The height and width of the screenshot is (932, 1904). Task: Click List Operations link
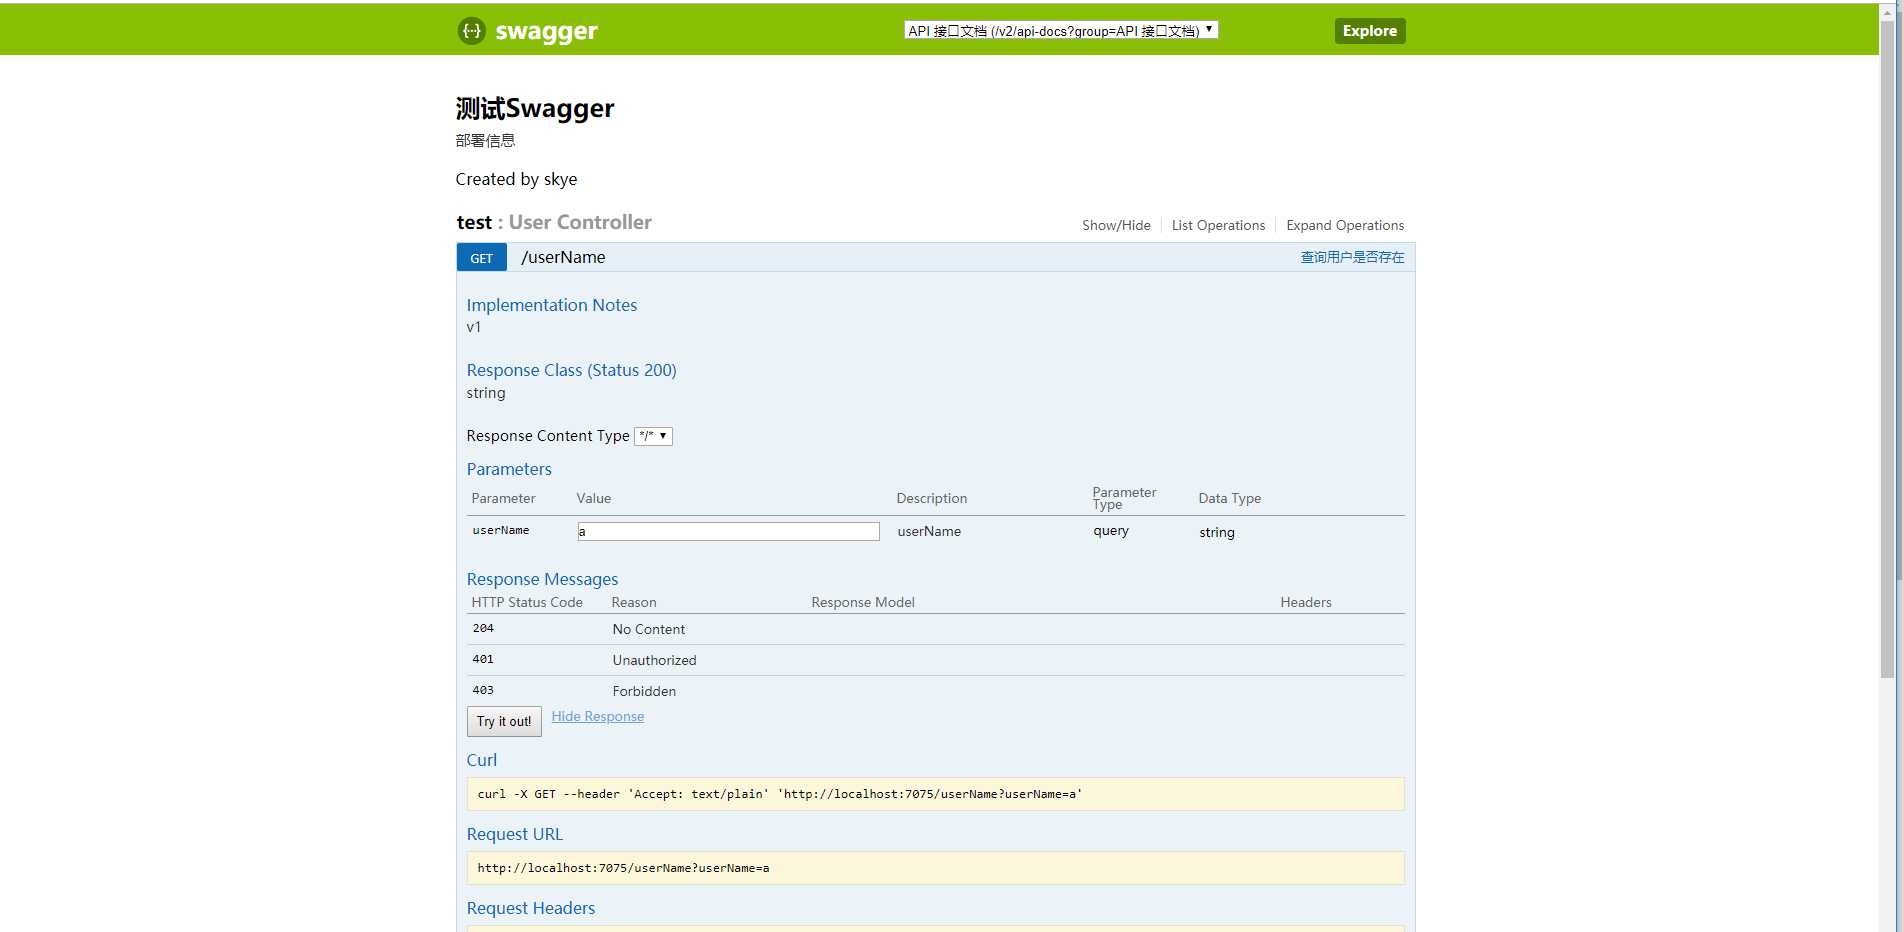click(x=1218, y=225)
